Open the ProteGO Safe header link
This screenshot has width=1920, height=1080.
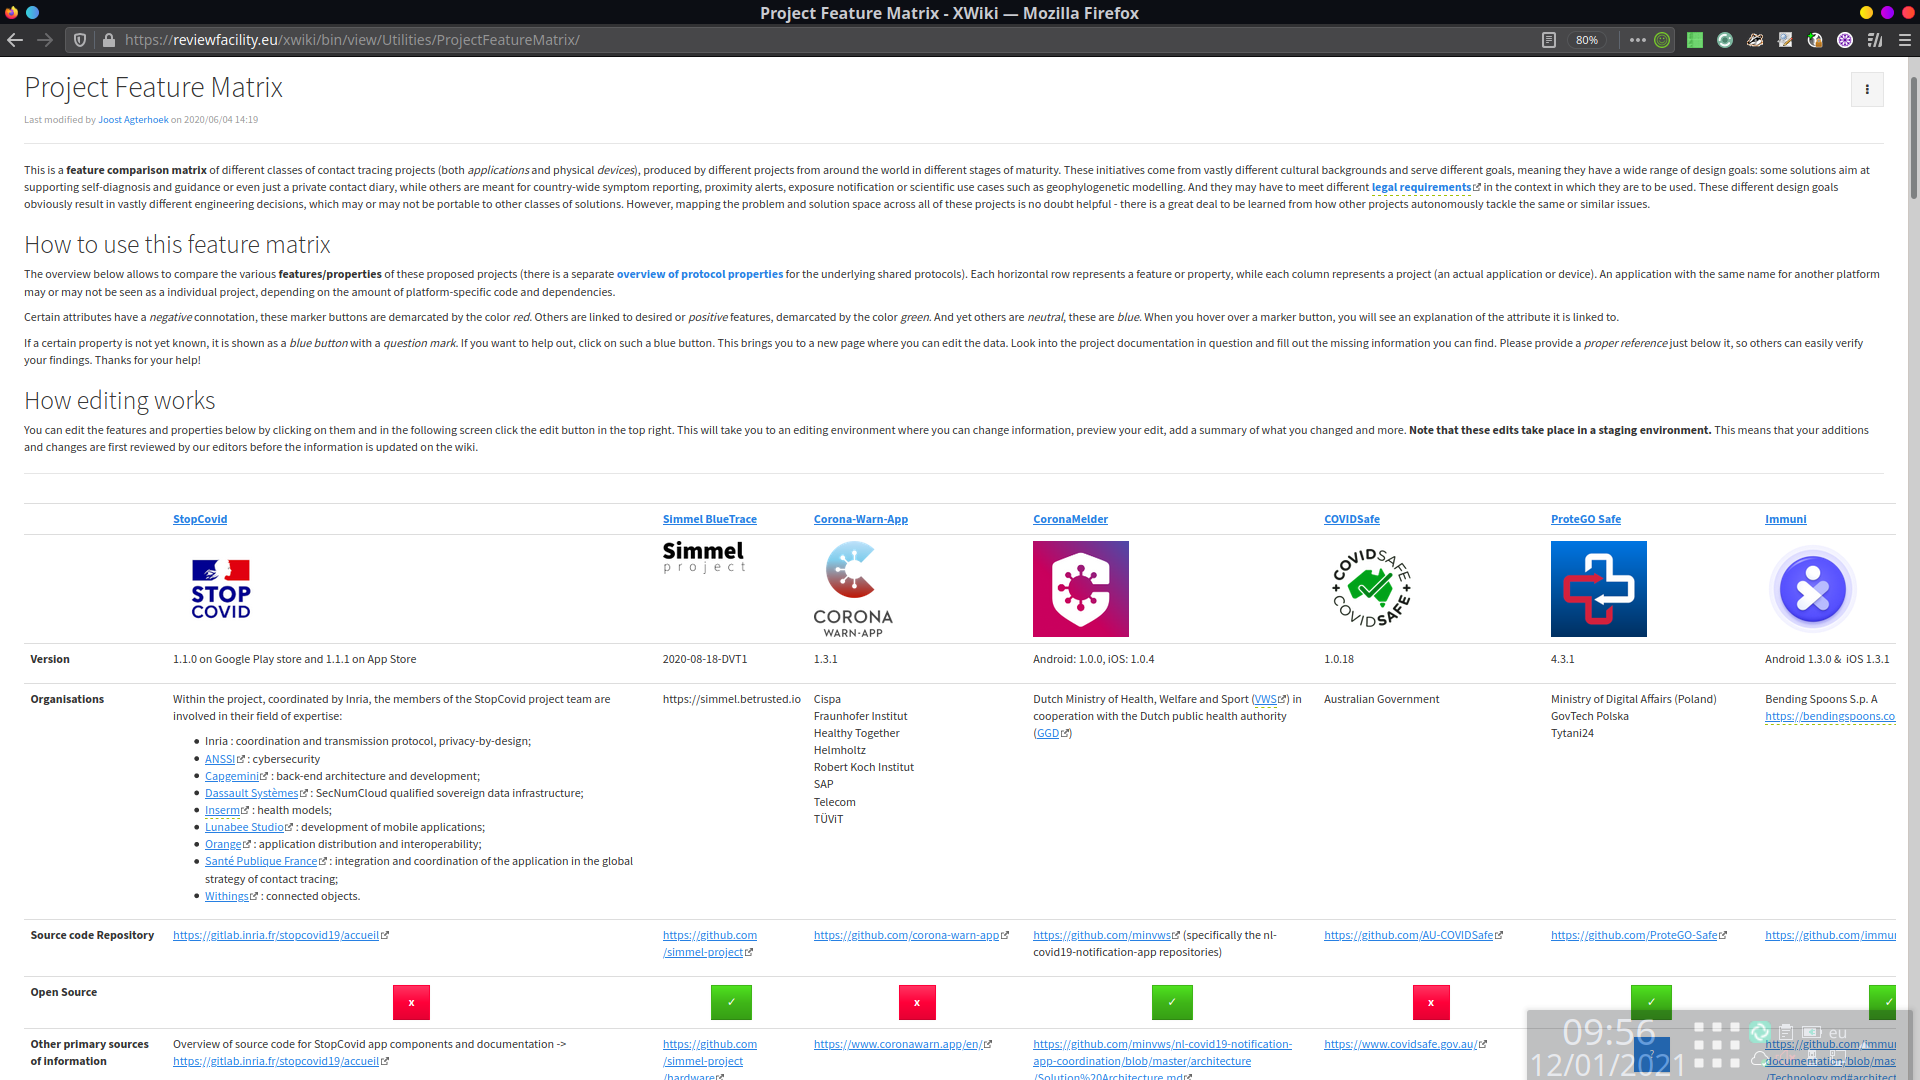(1586, 519)
